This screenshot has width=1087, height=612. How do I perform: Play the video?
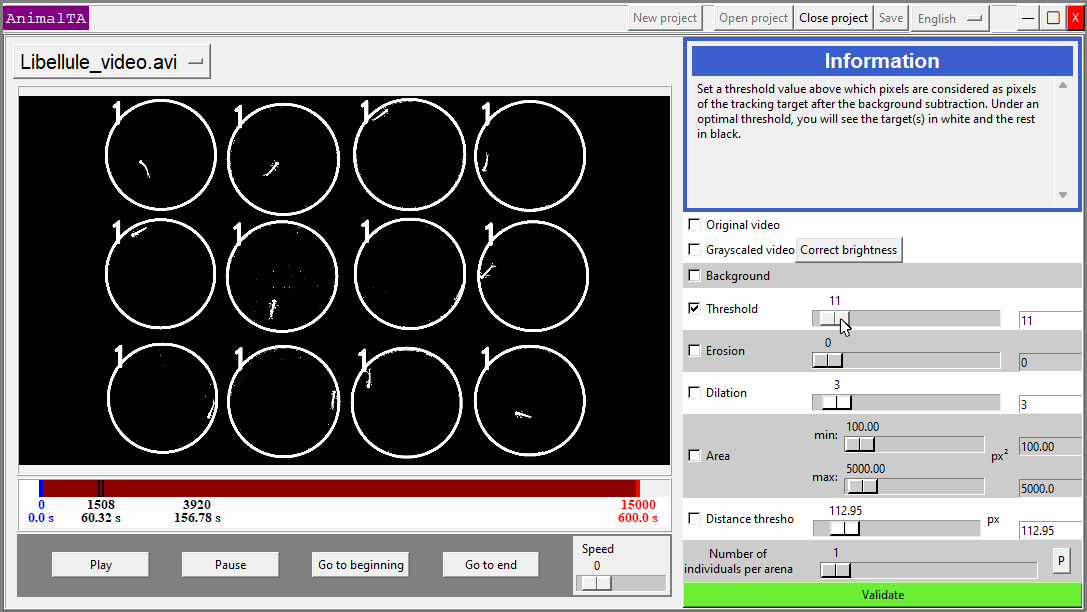[101, 565]
